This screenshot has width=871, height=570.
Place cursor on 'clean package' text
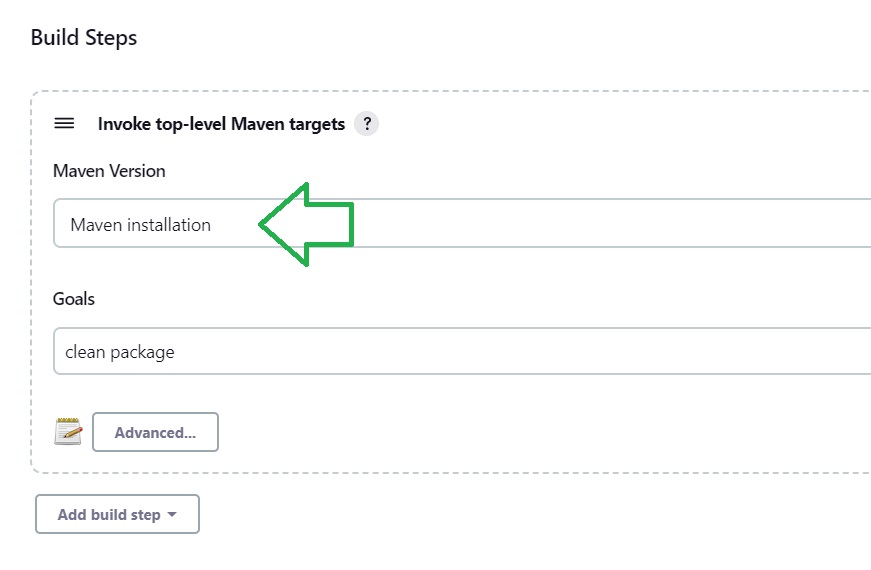(x=120, y=352)
